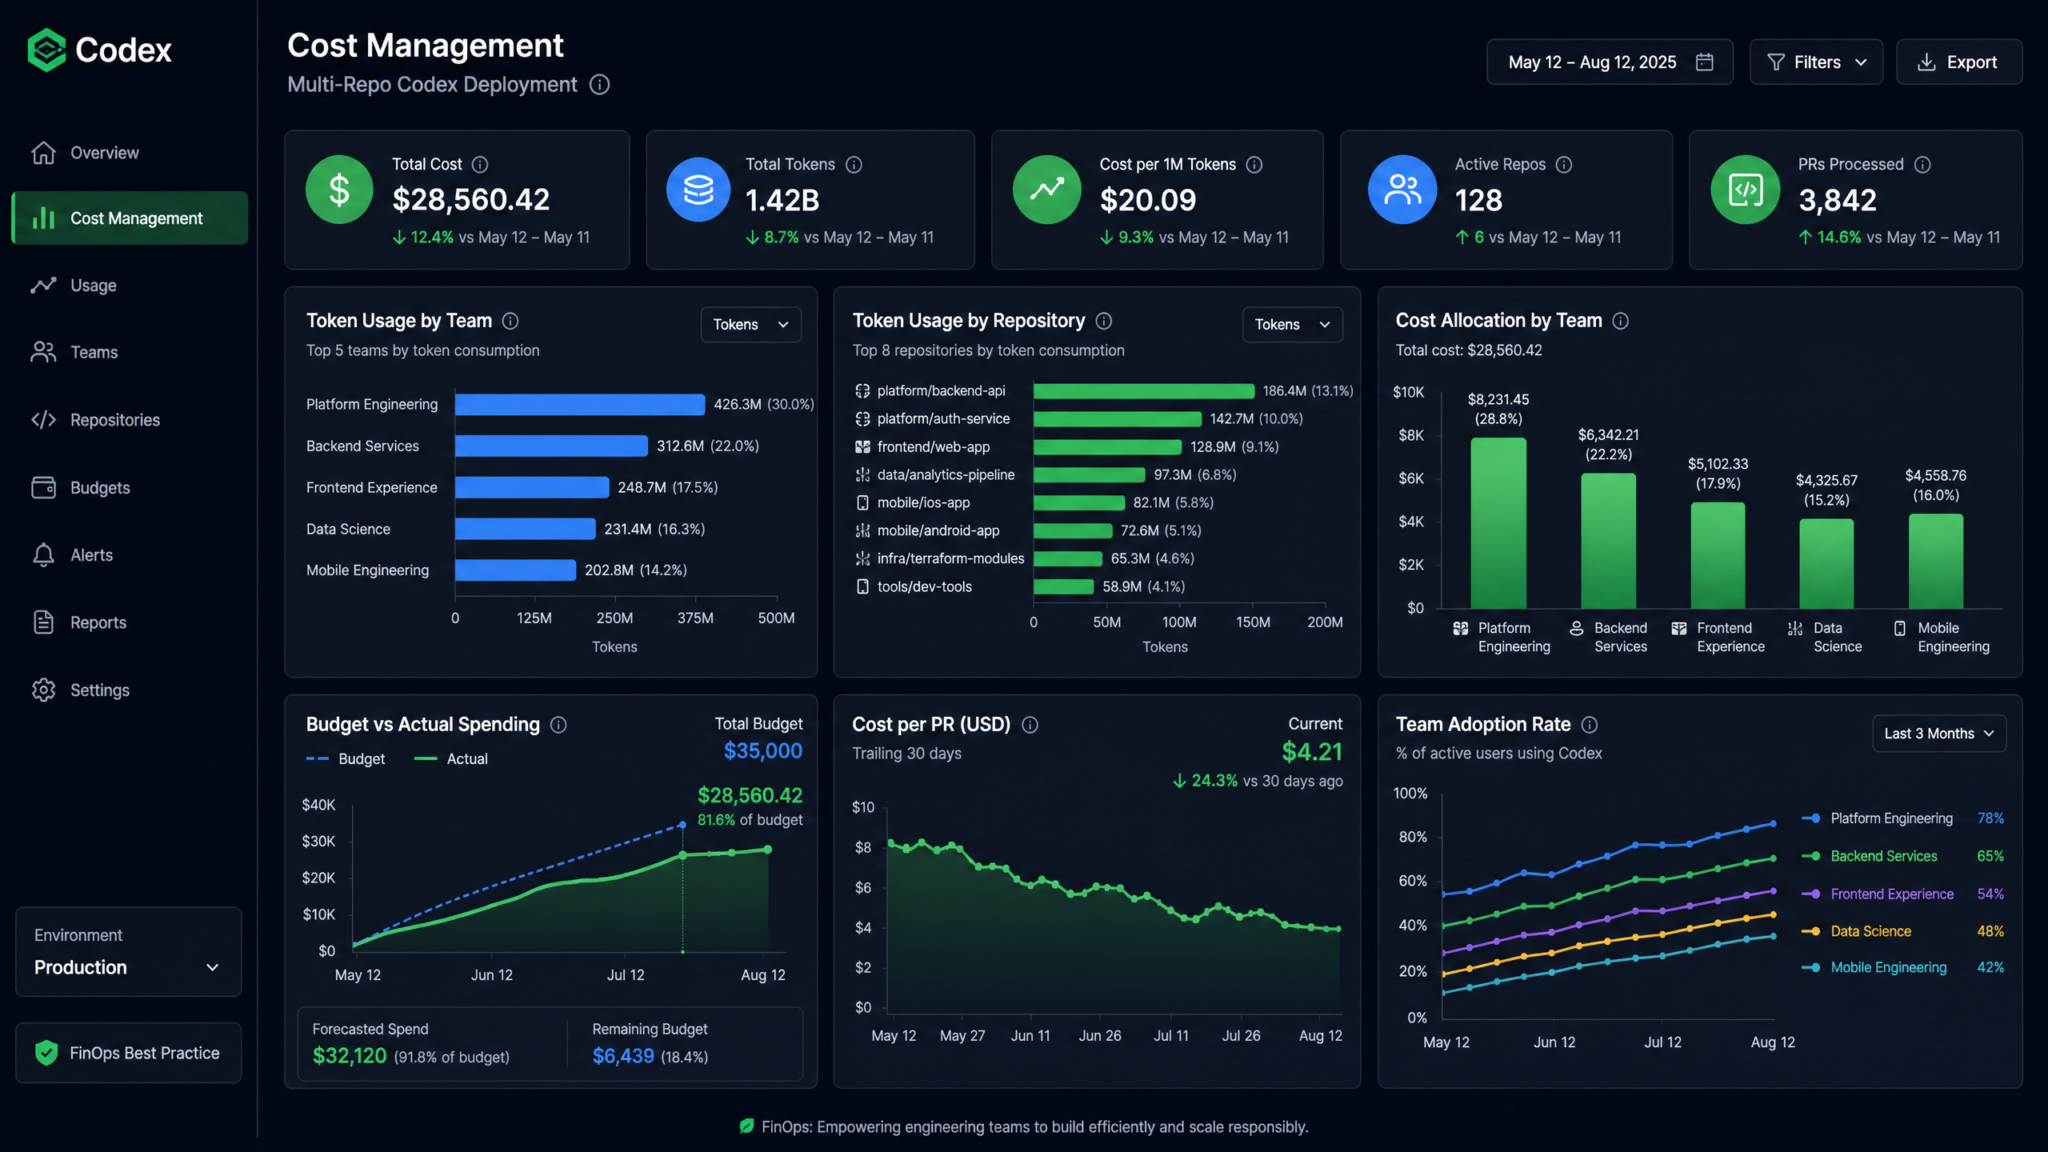This screenshot has height=1152, width=2048.
Task: Show info for Cost per 1M Tokens
Action: pos(1254,164)
